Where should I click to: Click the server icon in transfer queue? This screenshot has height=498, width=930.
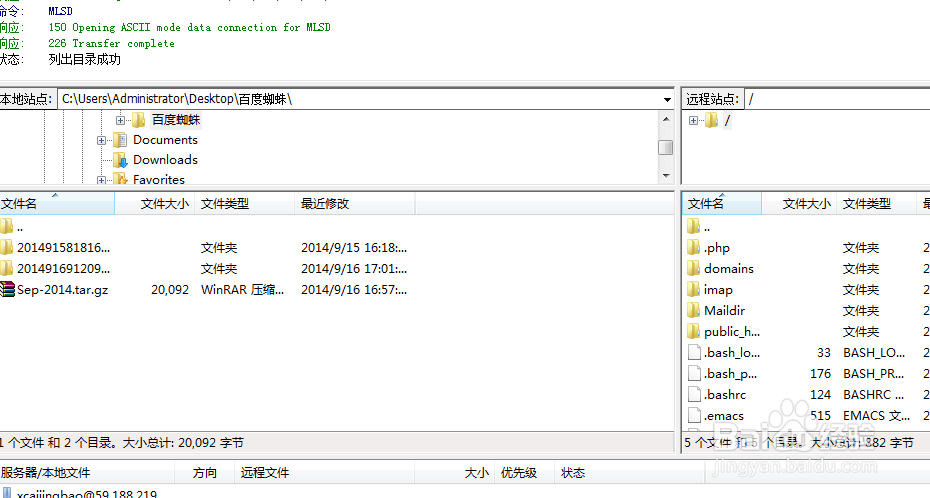point(7,493)
